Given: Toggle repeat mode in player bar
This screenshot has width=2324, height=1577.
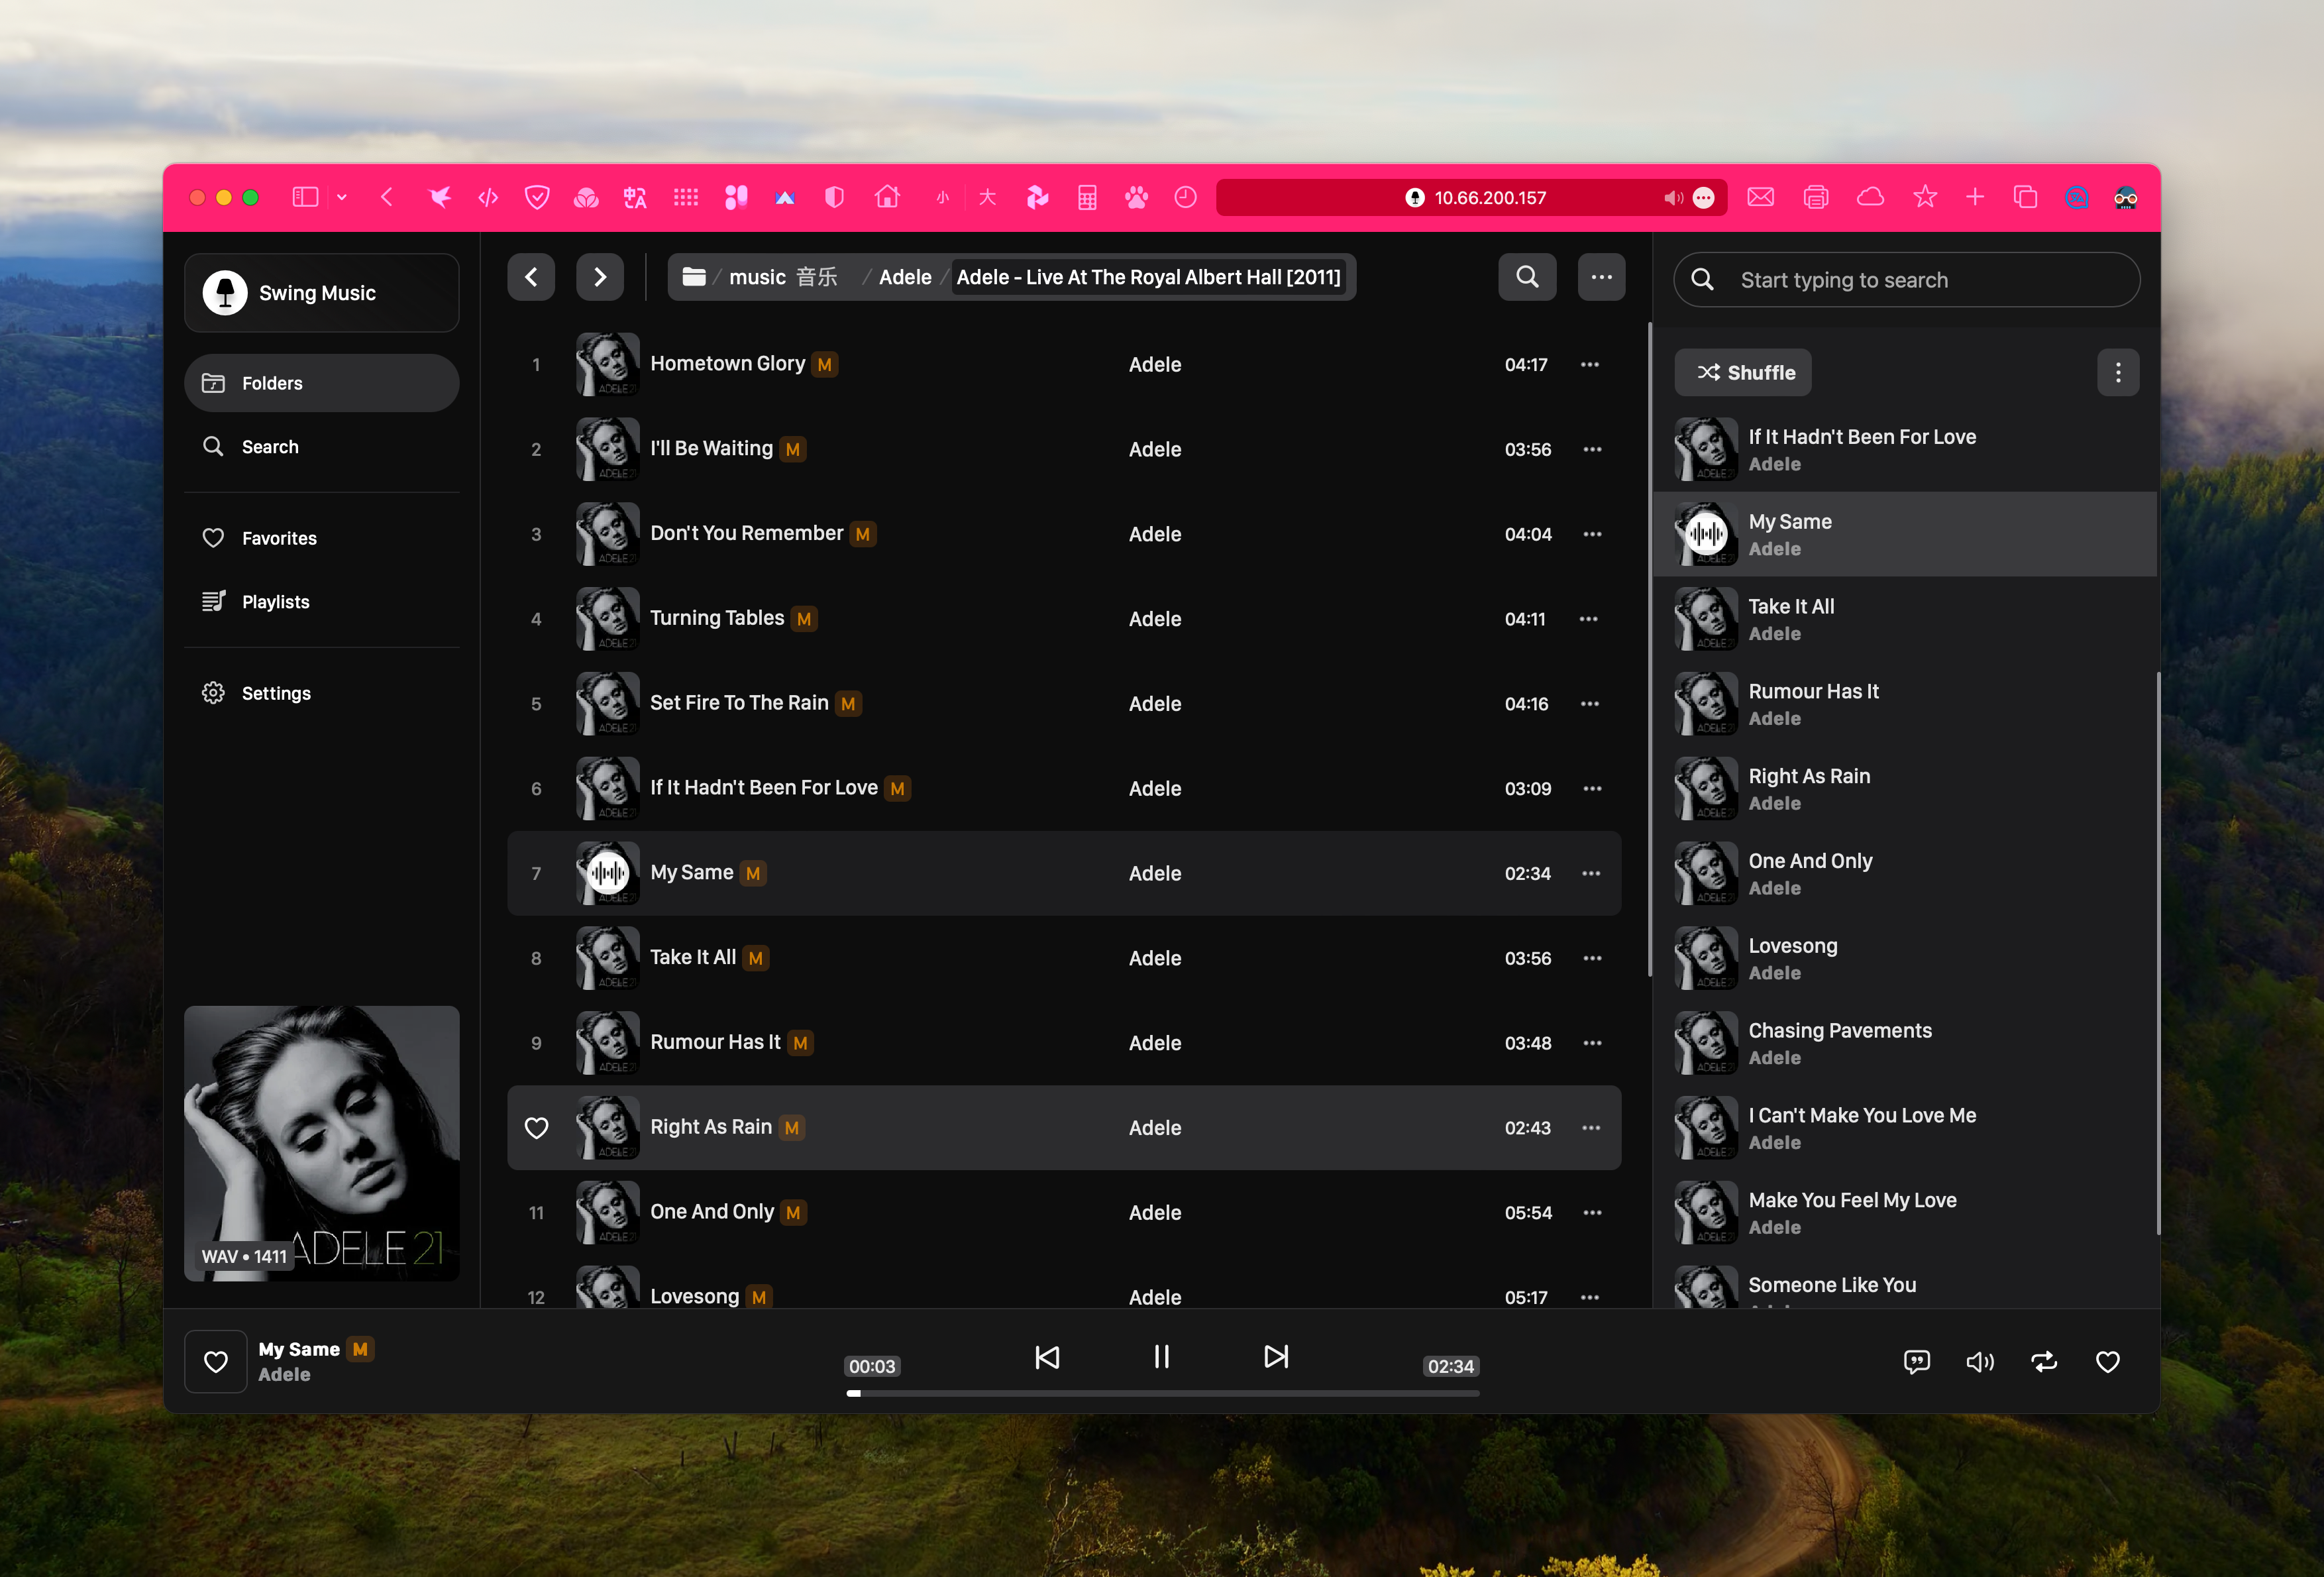Looking at the screenshot, I should [2043, 1362].
